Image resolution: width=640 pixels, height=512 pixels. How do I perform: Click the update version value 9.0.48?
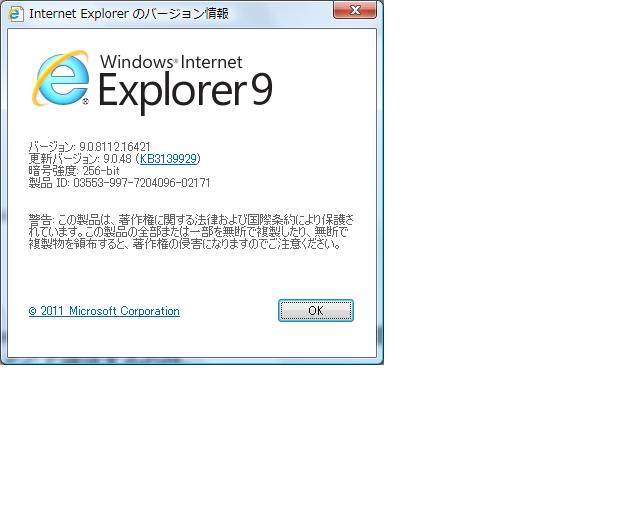(117, 159)
